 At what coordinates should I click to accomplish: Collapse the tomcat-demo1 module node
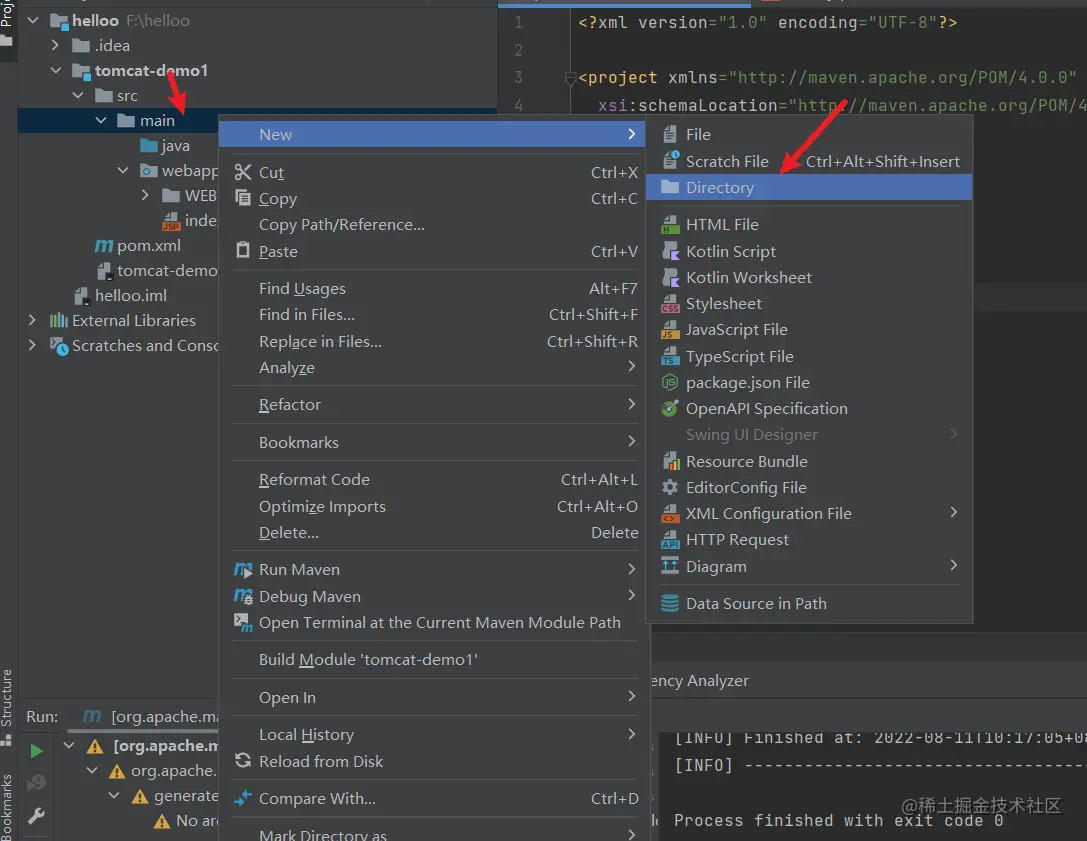coord(56,70)
